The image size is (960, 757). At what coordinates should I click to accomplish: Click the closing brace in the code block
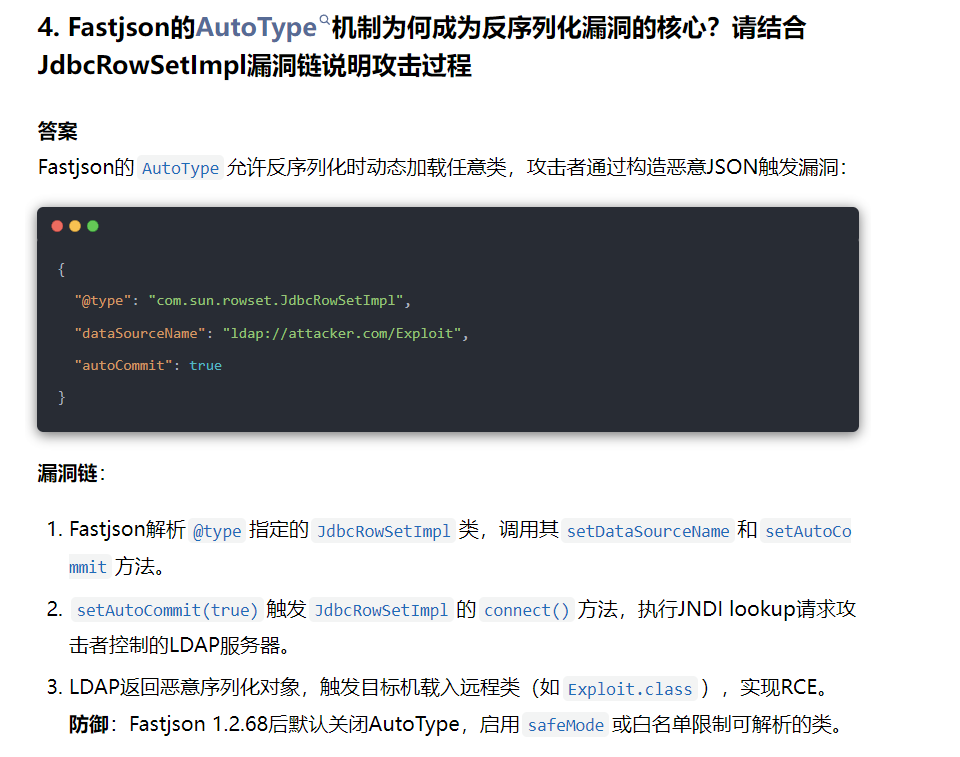pyautogui.click(x=61, y=397)
